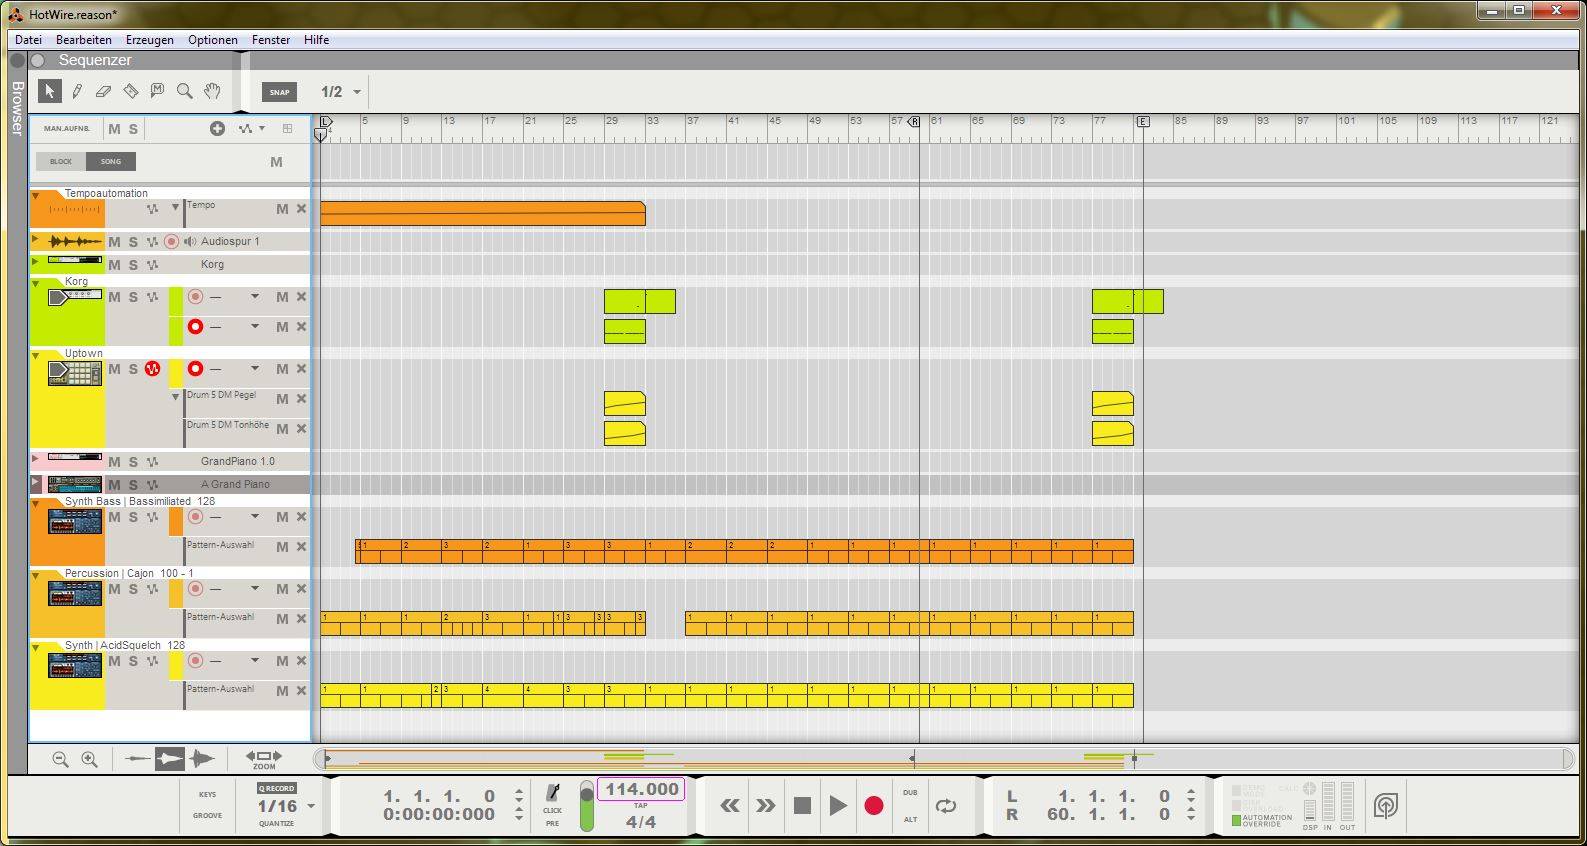
Task: Select the Hand tool
Action: pyautogui.click(x=212, y=91)
